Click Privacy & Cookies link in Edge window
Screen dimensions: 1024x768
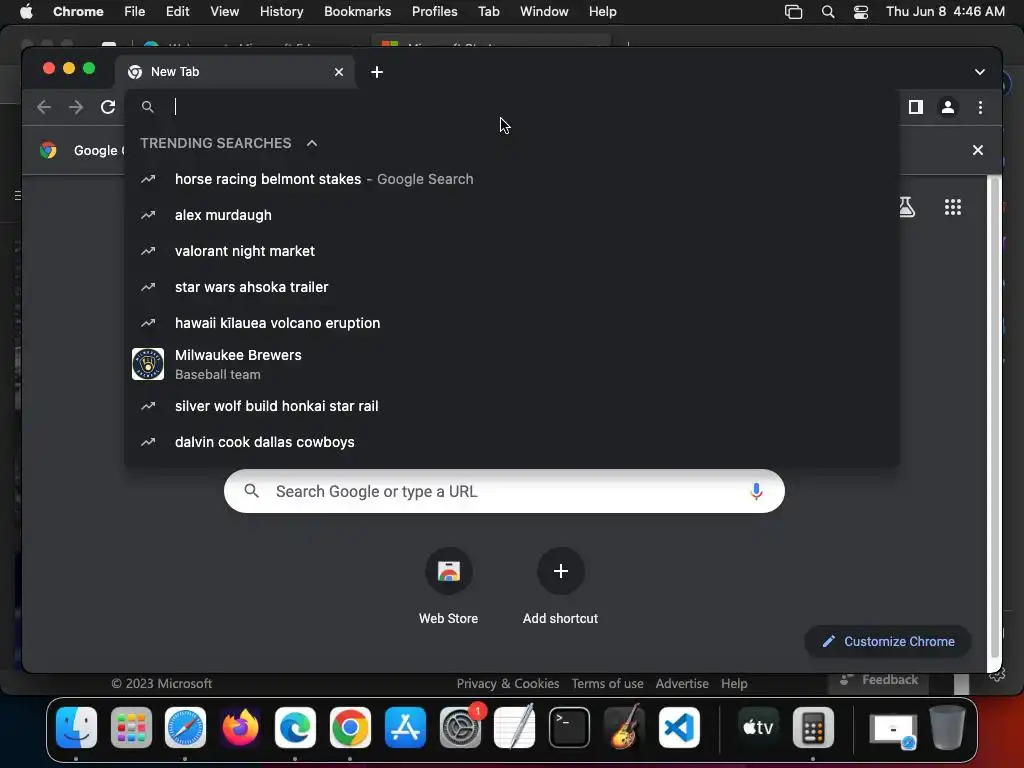(507, 683)
